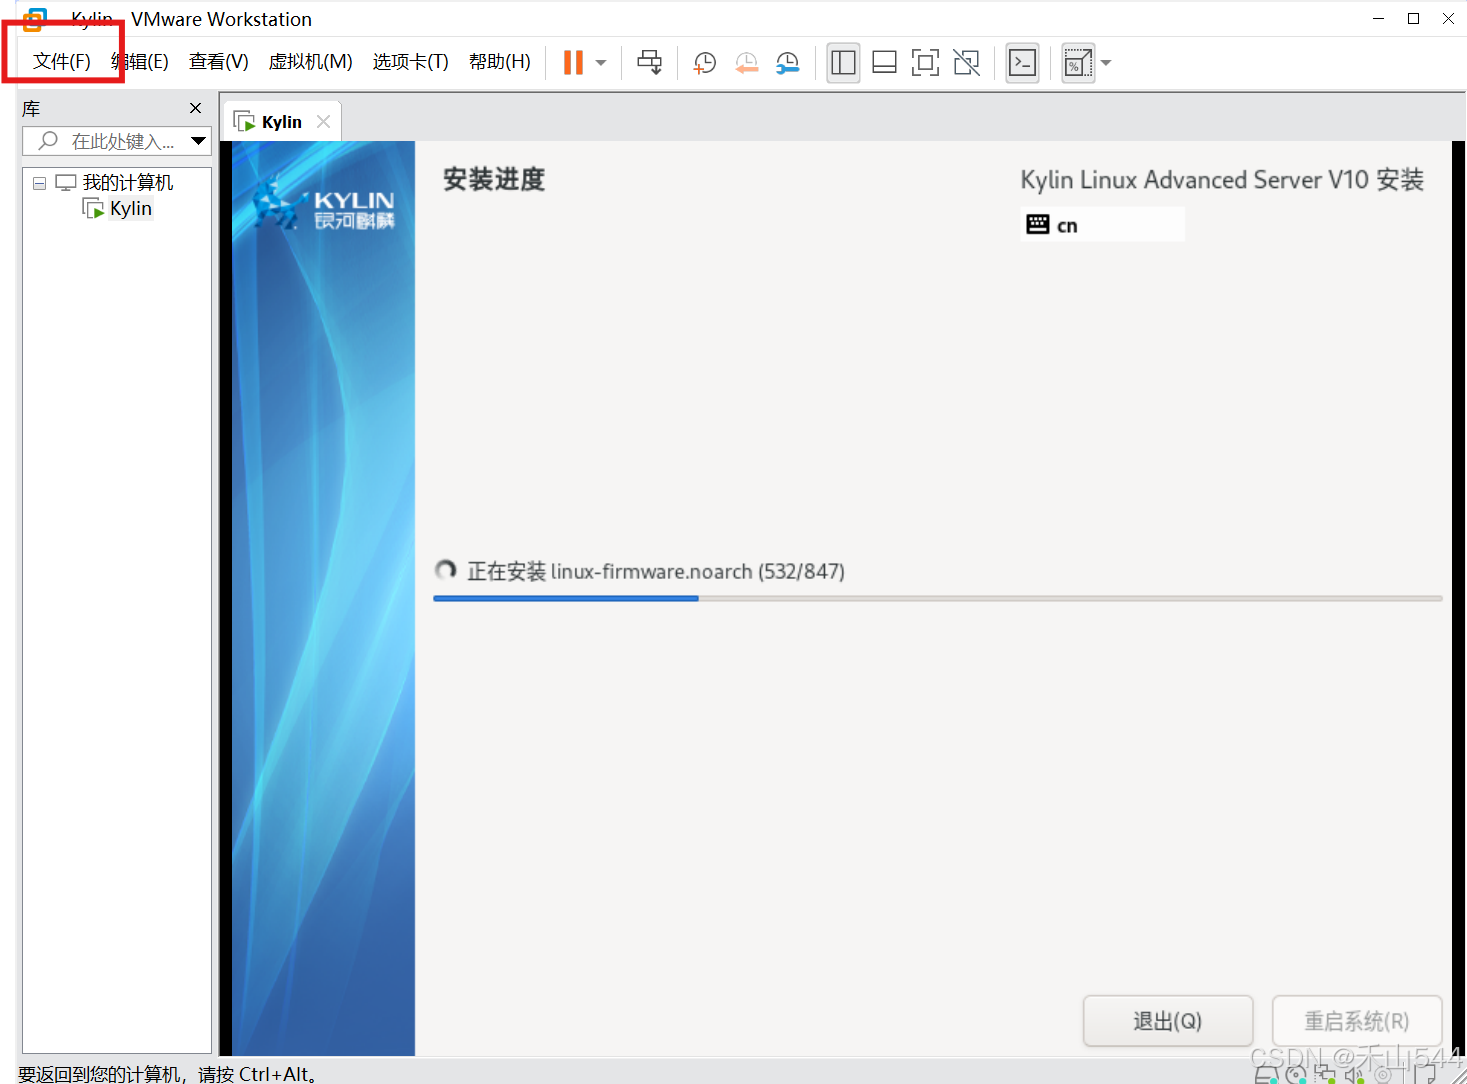The image size is (1467, 1084).
Task: Take a snapshot of the VM
Action: point(704,62)
